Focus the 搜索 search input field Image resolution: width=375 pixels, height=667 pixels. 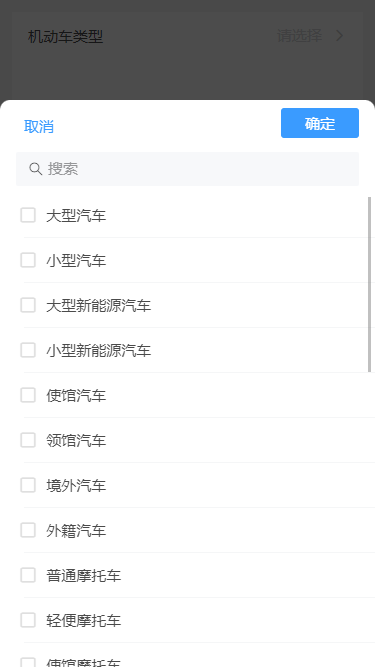tap(188, 169)
